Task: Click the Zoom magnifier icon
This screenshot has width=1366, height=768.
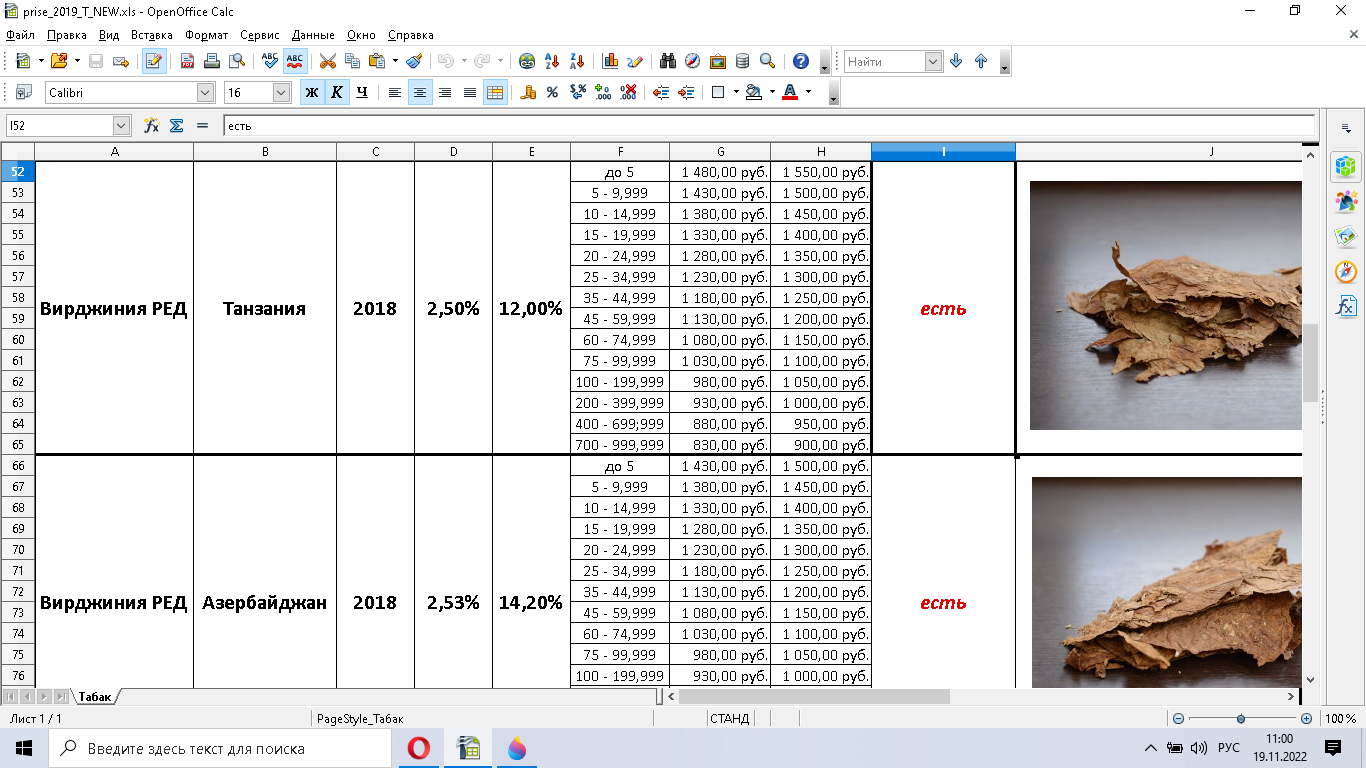Action: click(768, 61)
